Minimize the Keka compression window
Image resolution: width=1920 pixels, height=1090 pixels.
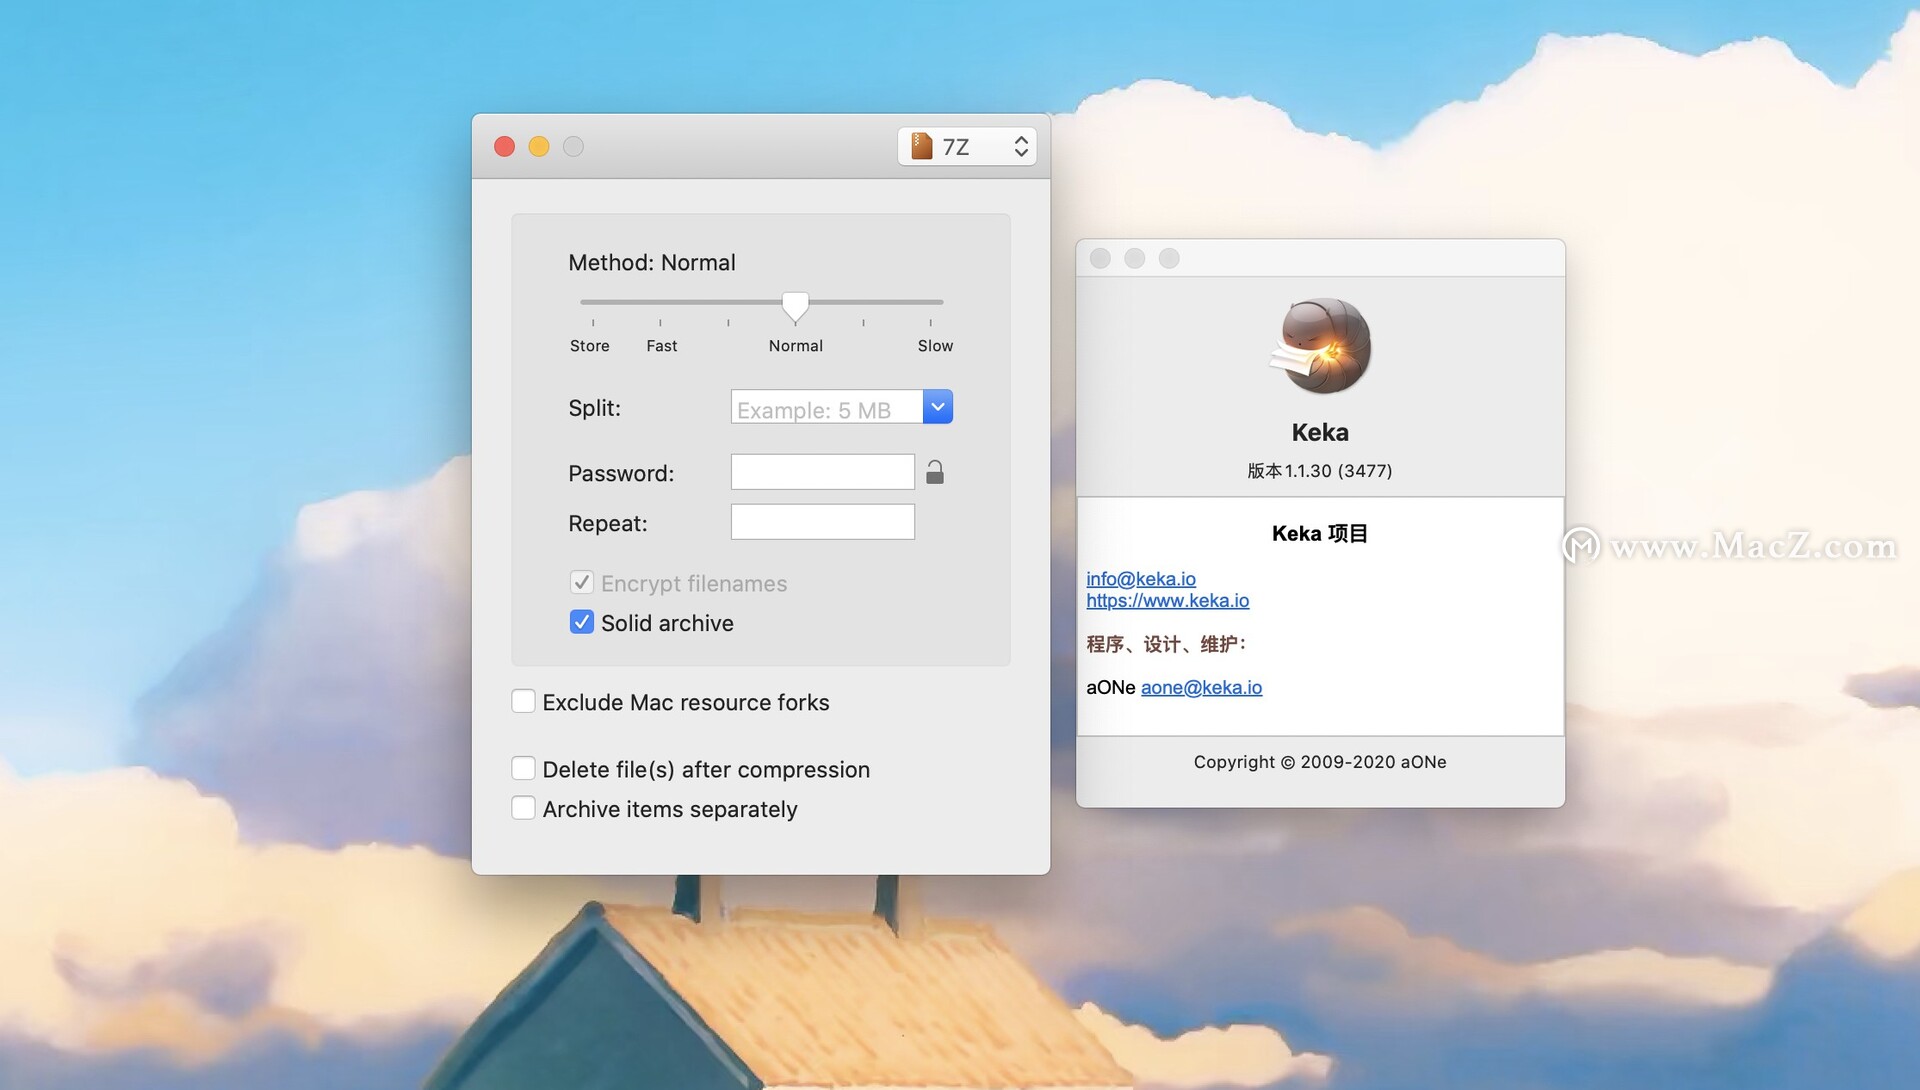coord(539,147)
